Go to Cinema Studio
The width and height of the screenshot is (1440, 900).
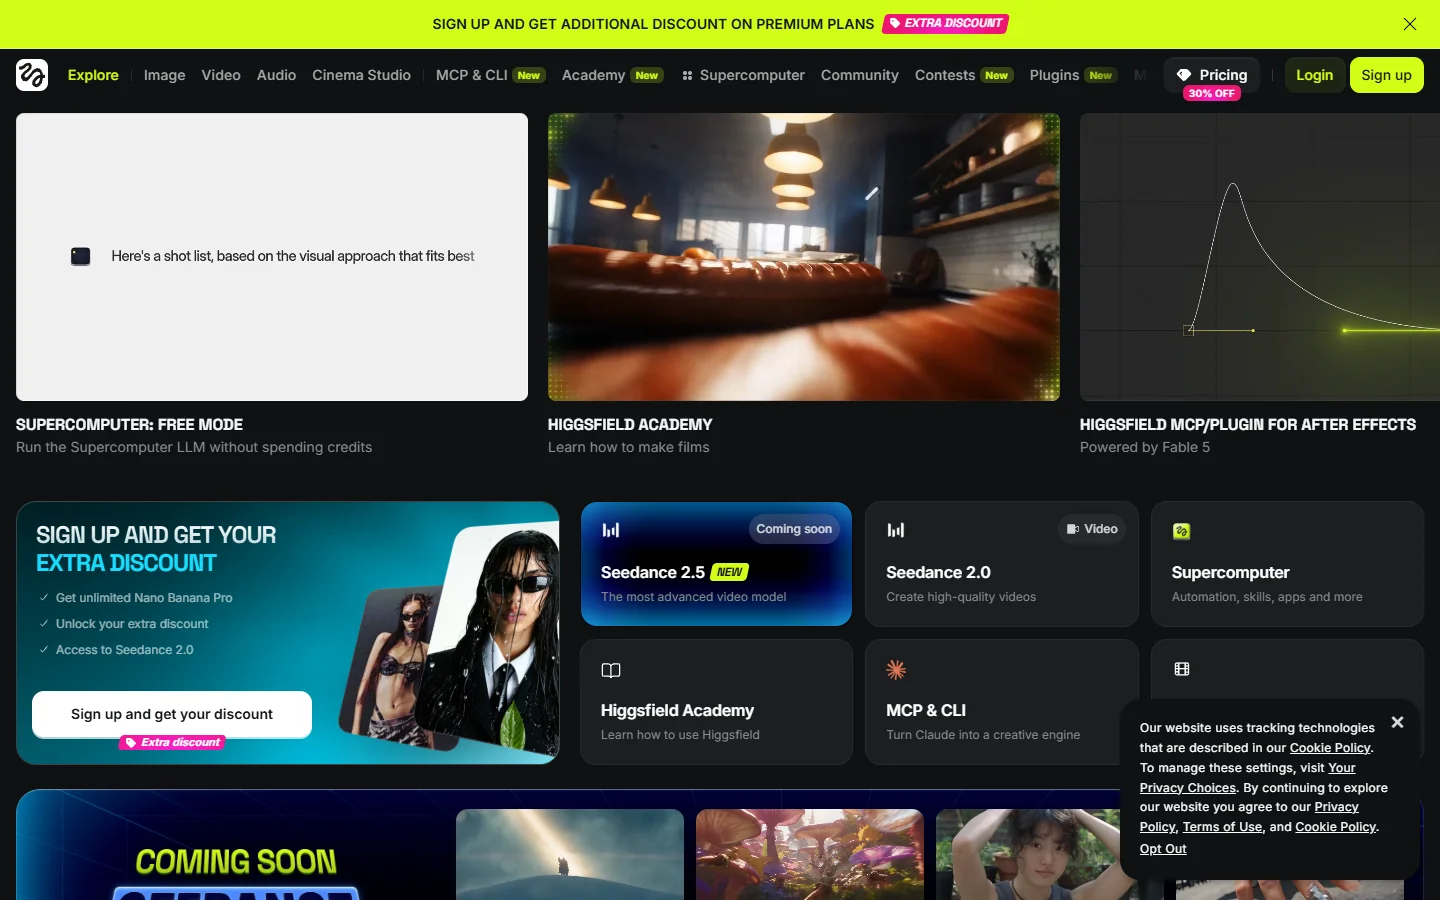click(x=361, y=75)
